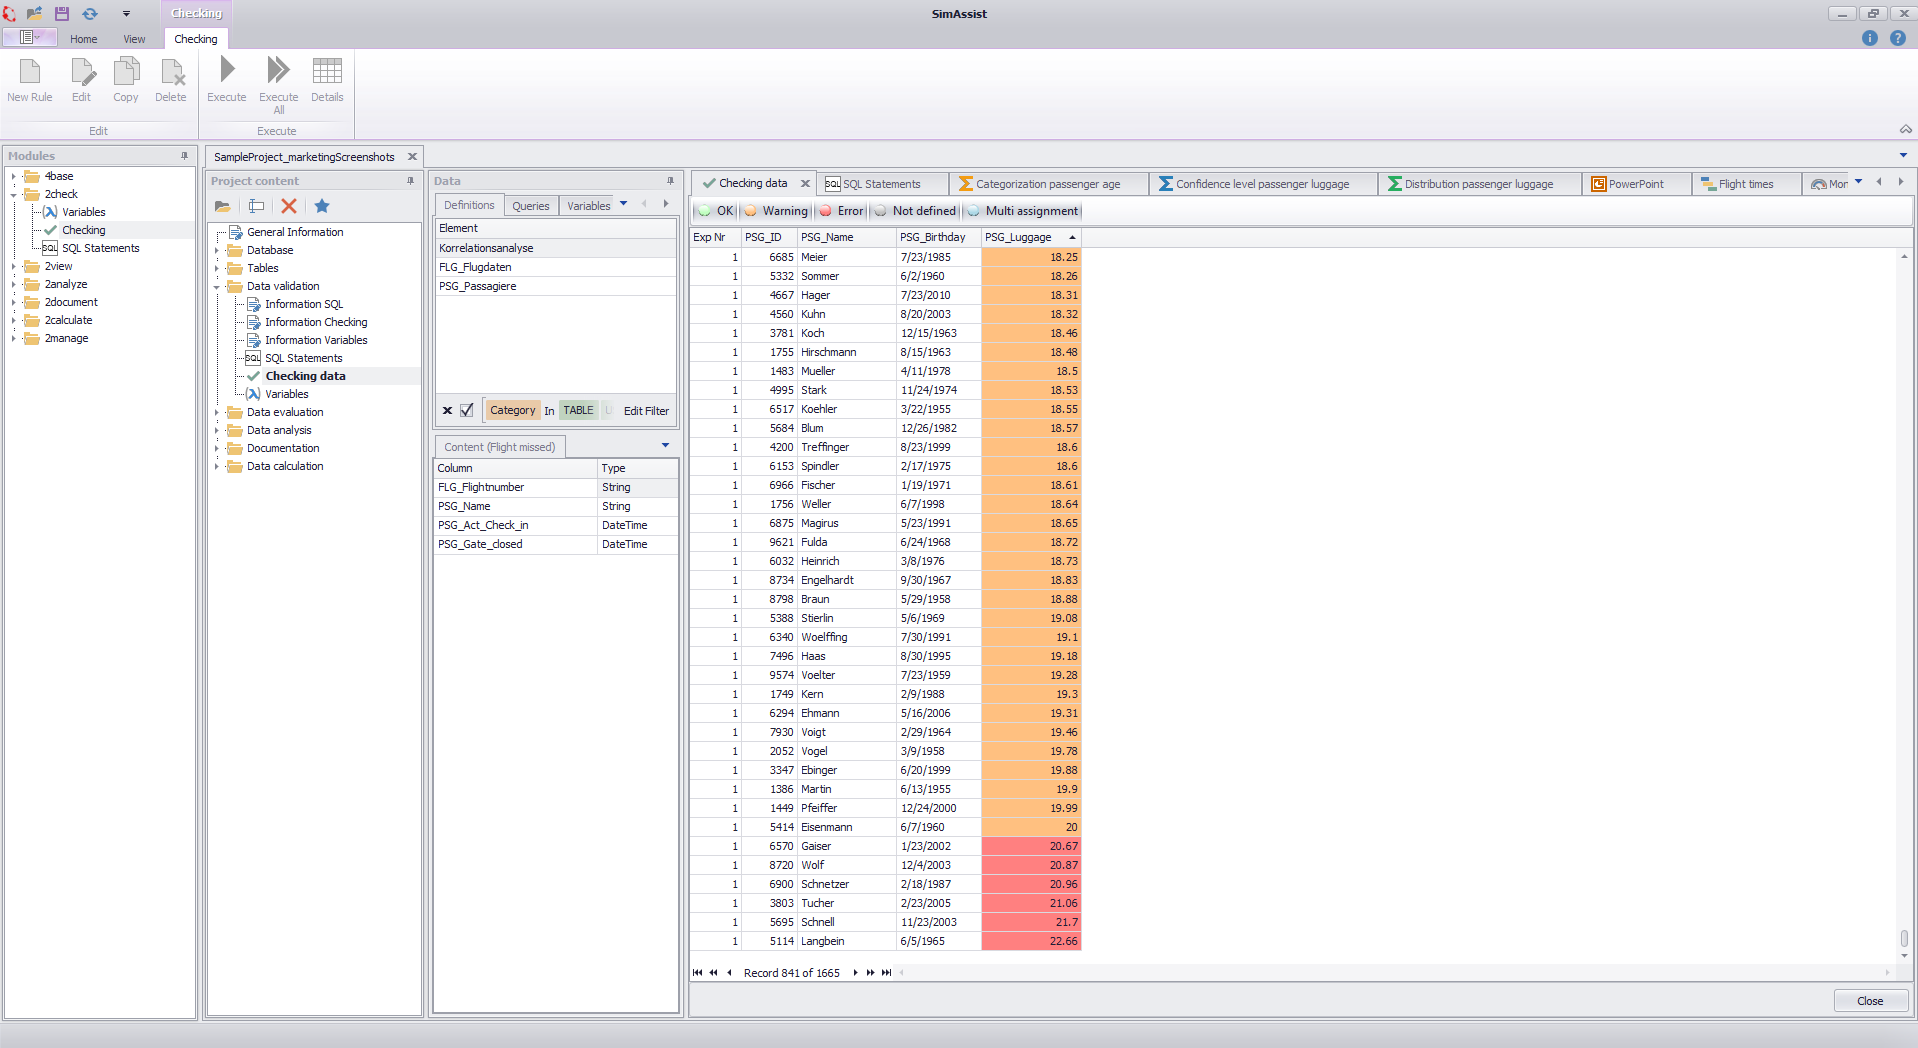Open the Variables tab in Data panel
Viewport: 1918px width, 1048px height.
click(x=589, y=206)
